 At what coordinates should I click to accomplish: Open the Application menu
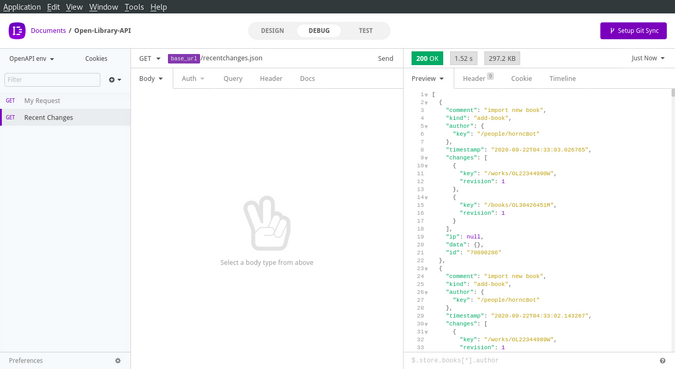[x=22, y=7]
